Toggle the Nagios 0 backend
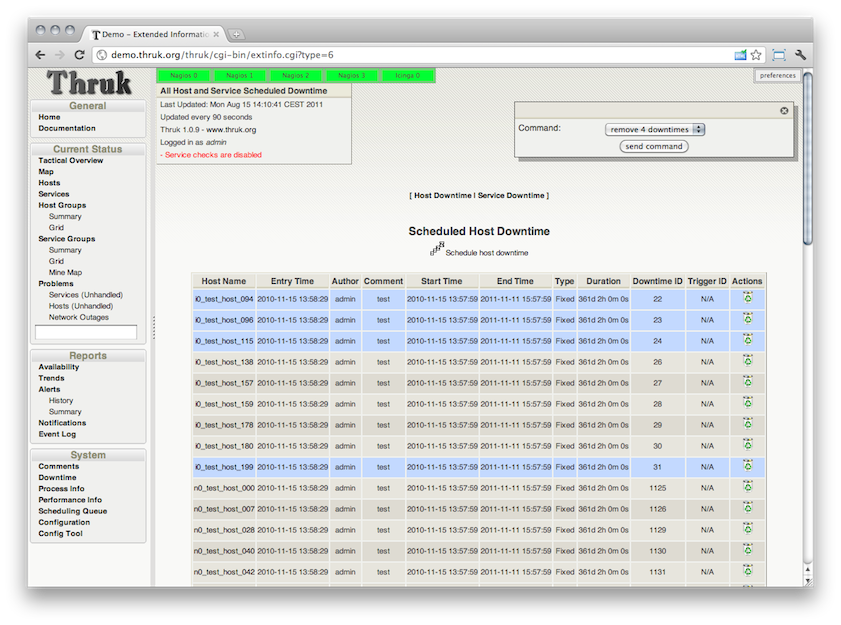841x625 pixels. (x=183, y=75)
